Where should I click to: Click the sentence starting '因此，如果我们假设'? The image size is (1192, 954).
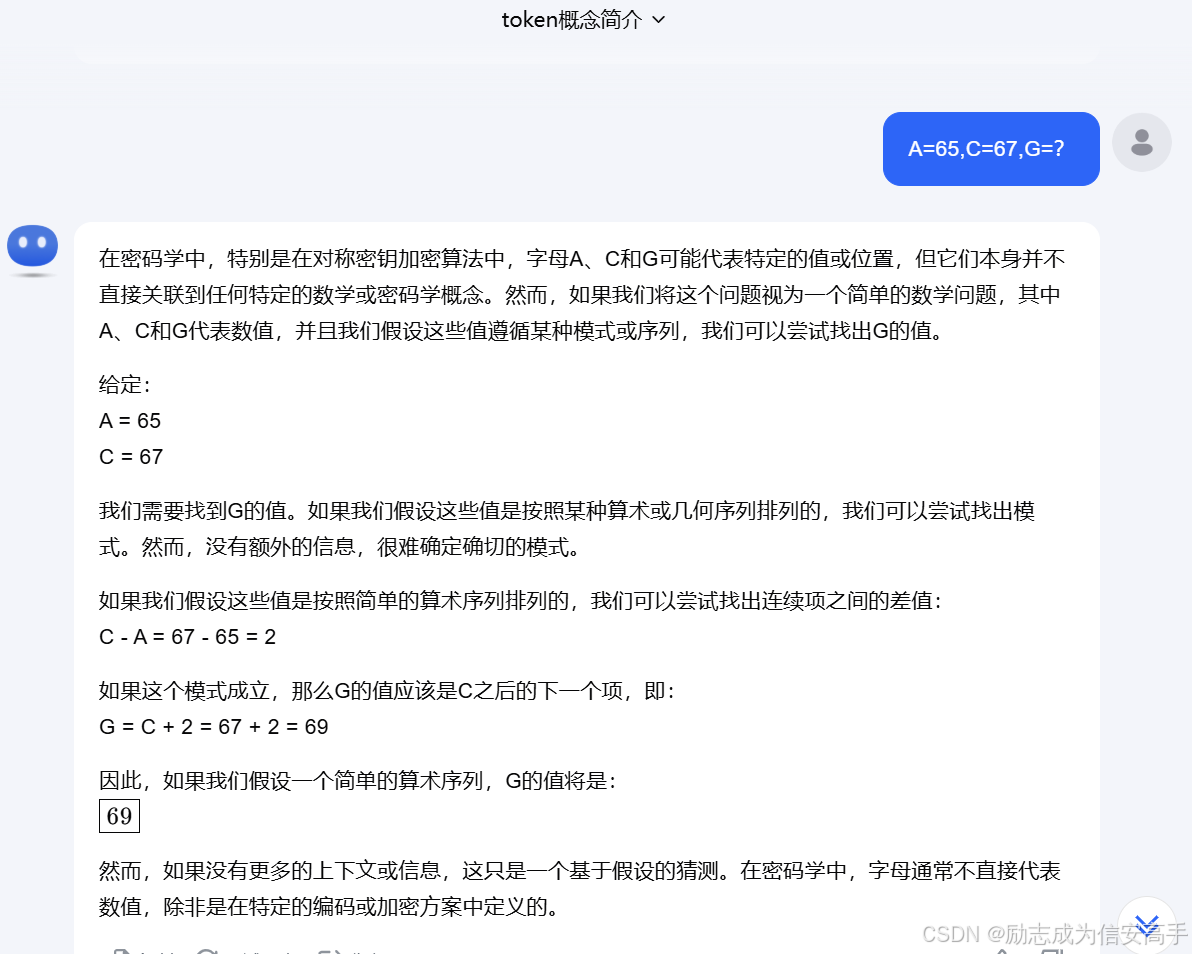point(357,781)
